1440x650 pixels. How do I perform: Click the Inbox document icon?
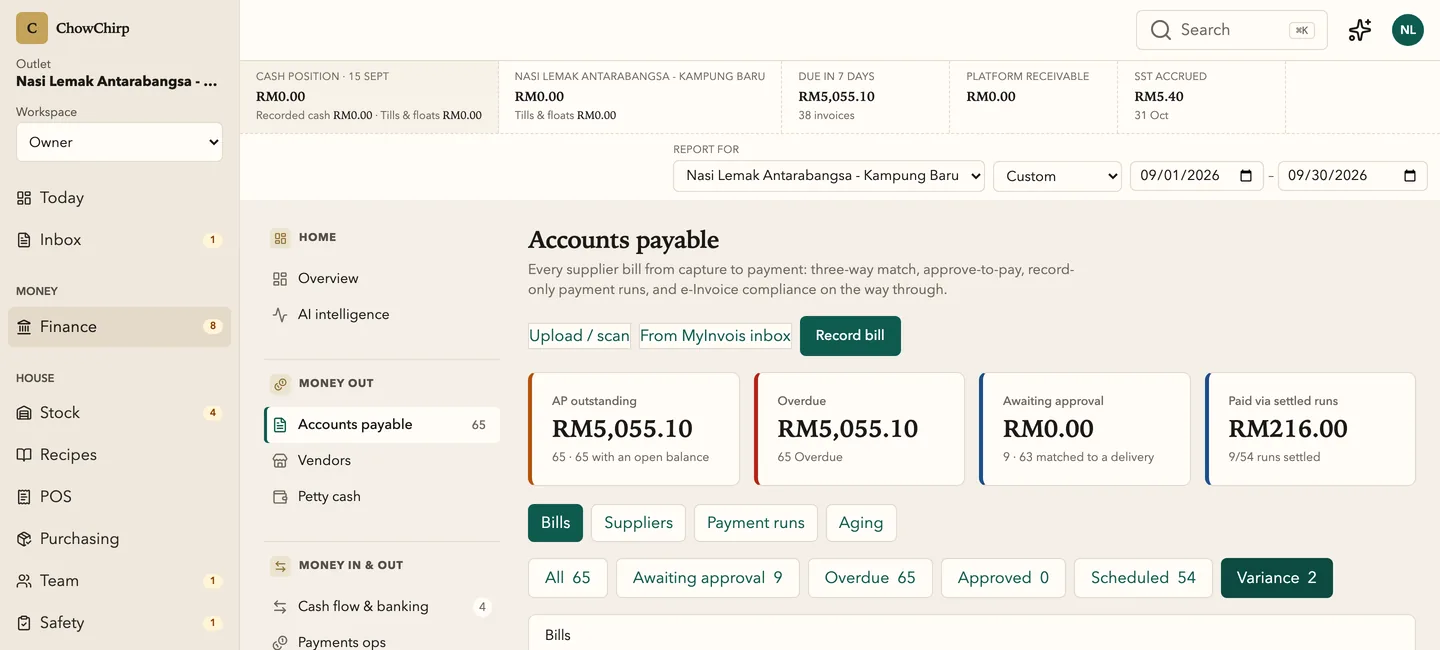[x=24, y=240]
